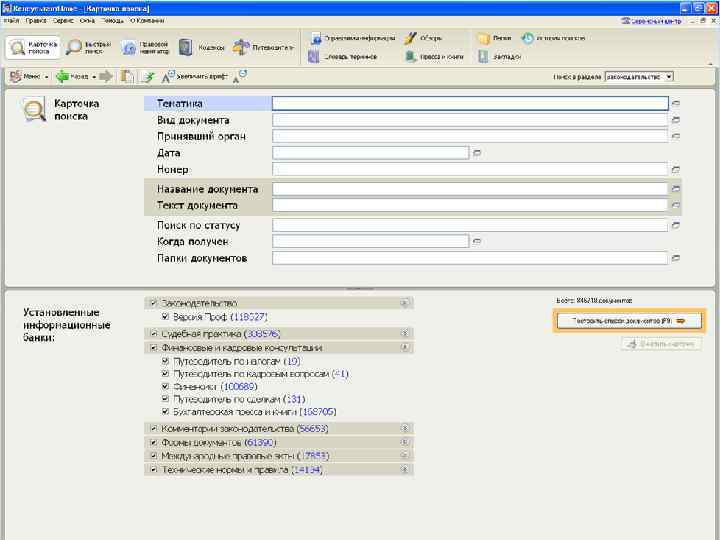Open Быстрый поиск quick search
The width and height of the screenshot is (720, 540).
click(x=89, y=47)
